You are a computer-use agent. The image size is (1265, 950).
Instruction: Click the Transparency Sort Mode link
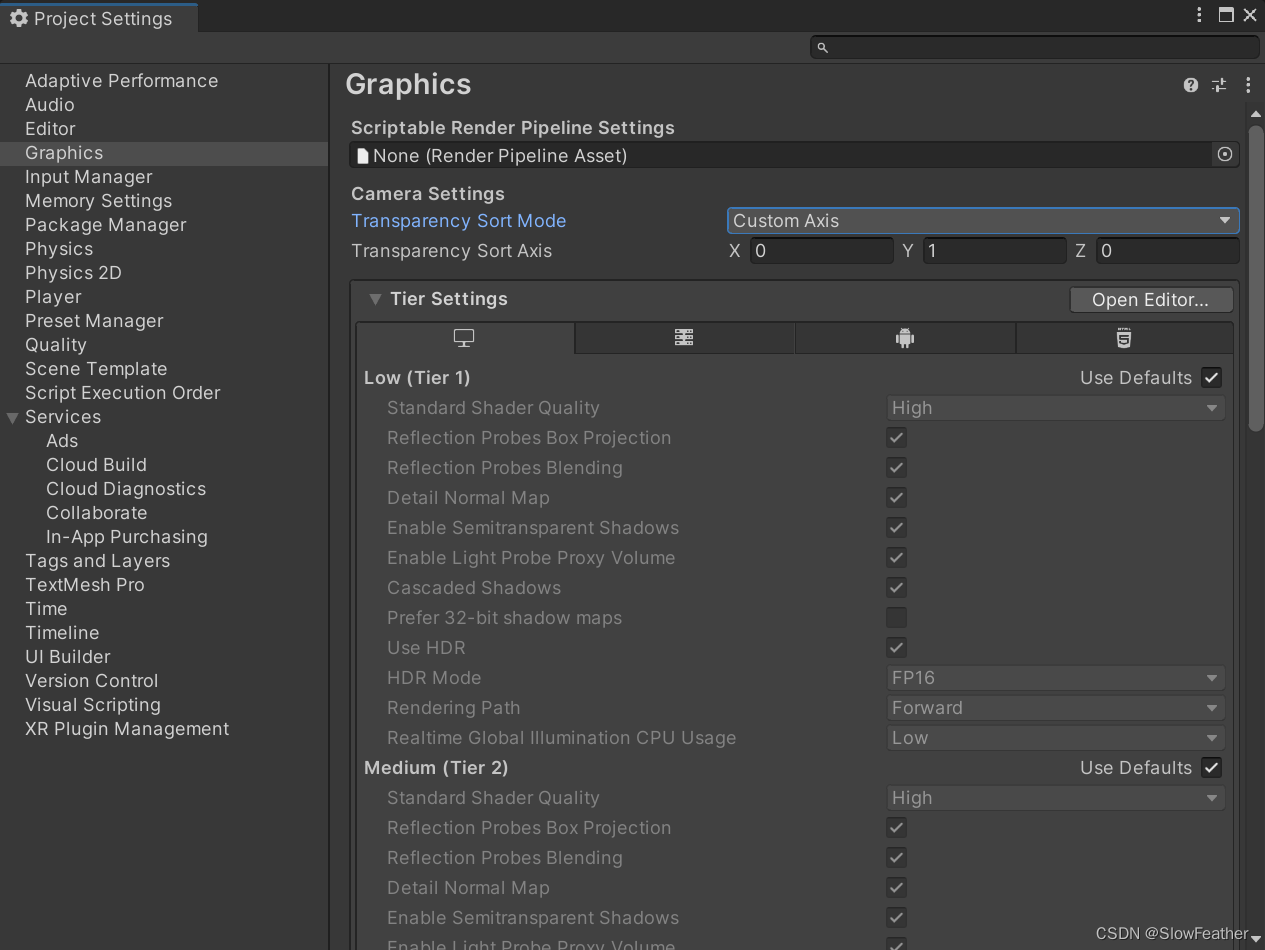click(x=459, y=220)
